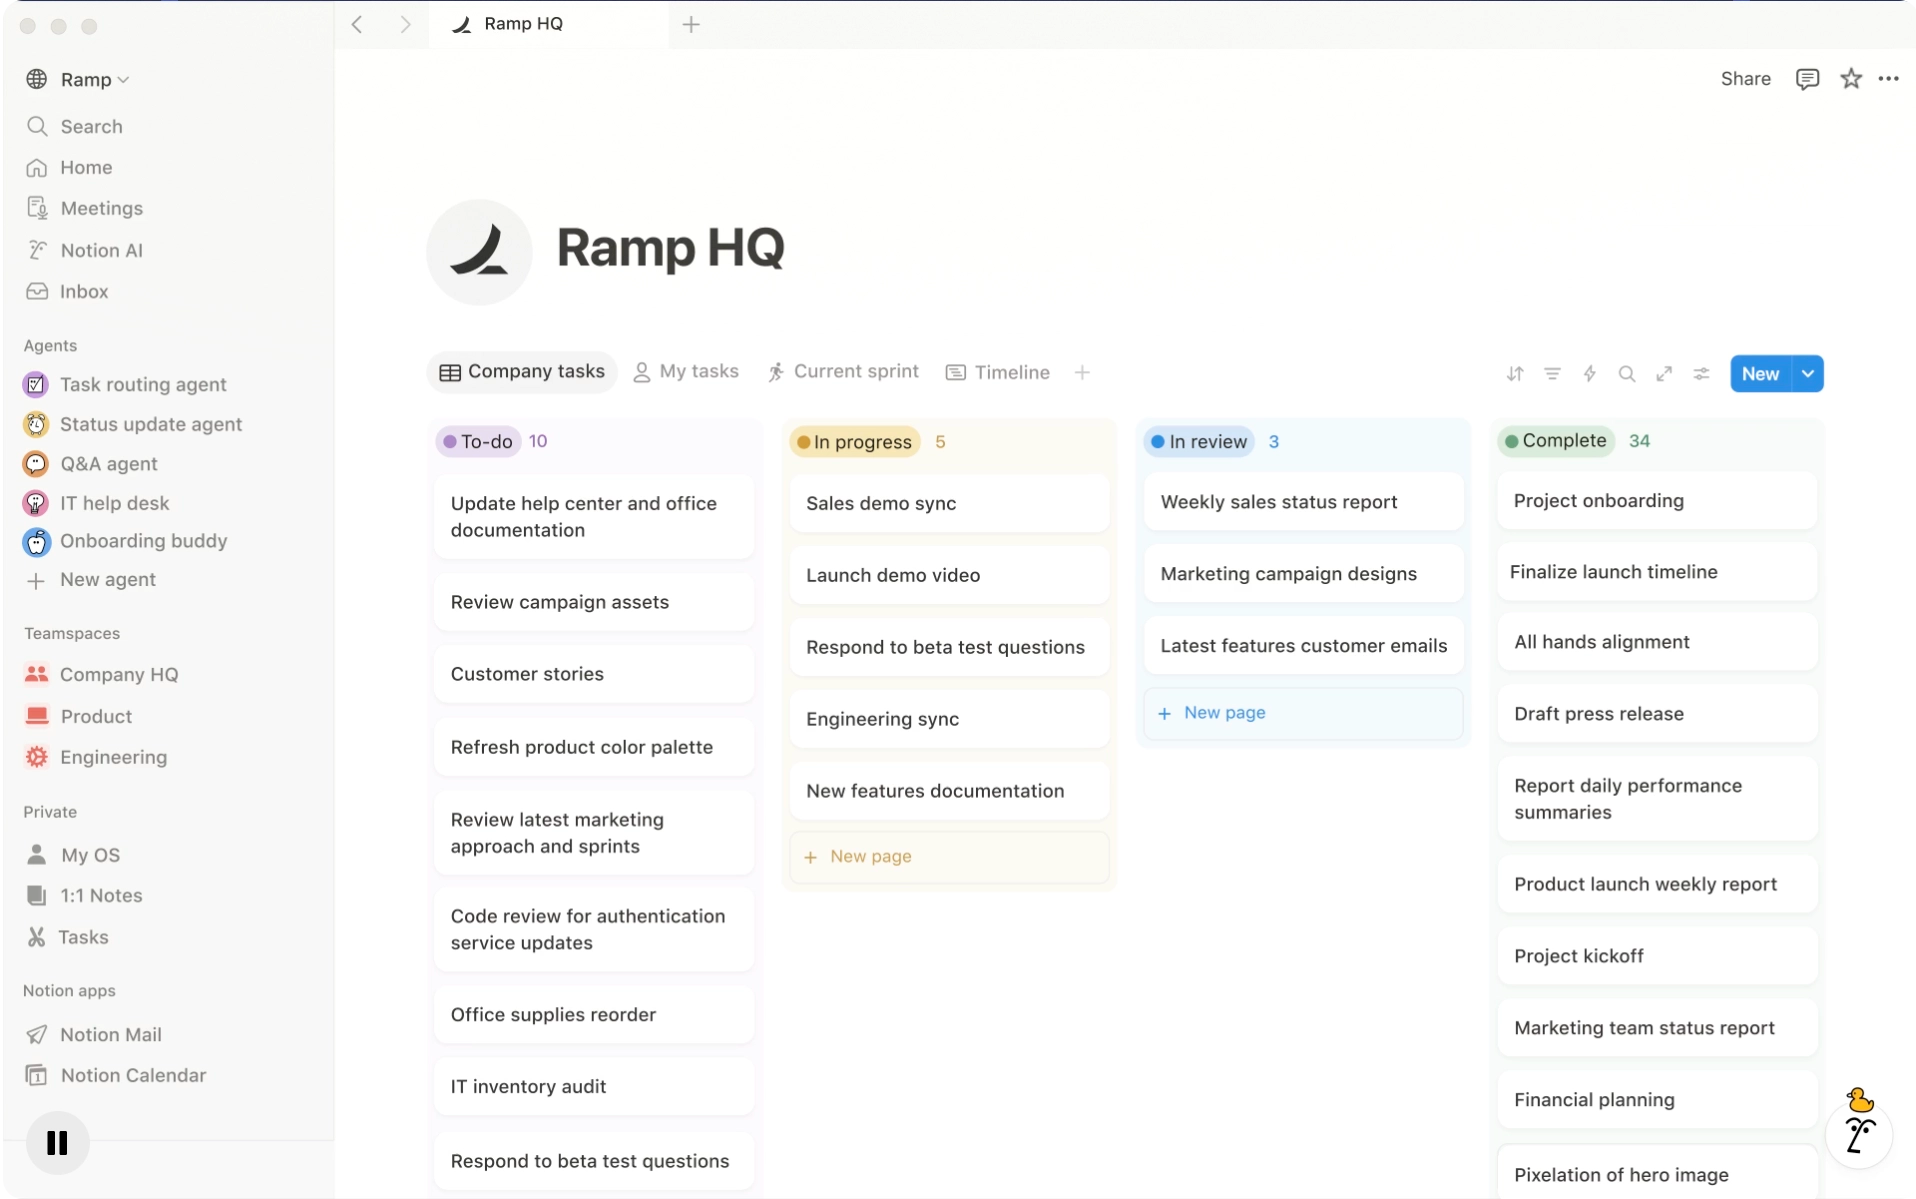Click the automations lightning bolt icon
Viewport: 1916px width, 1199px height.
(1589, 373)
